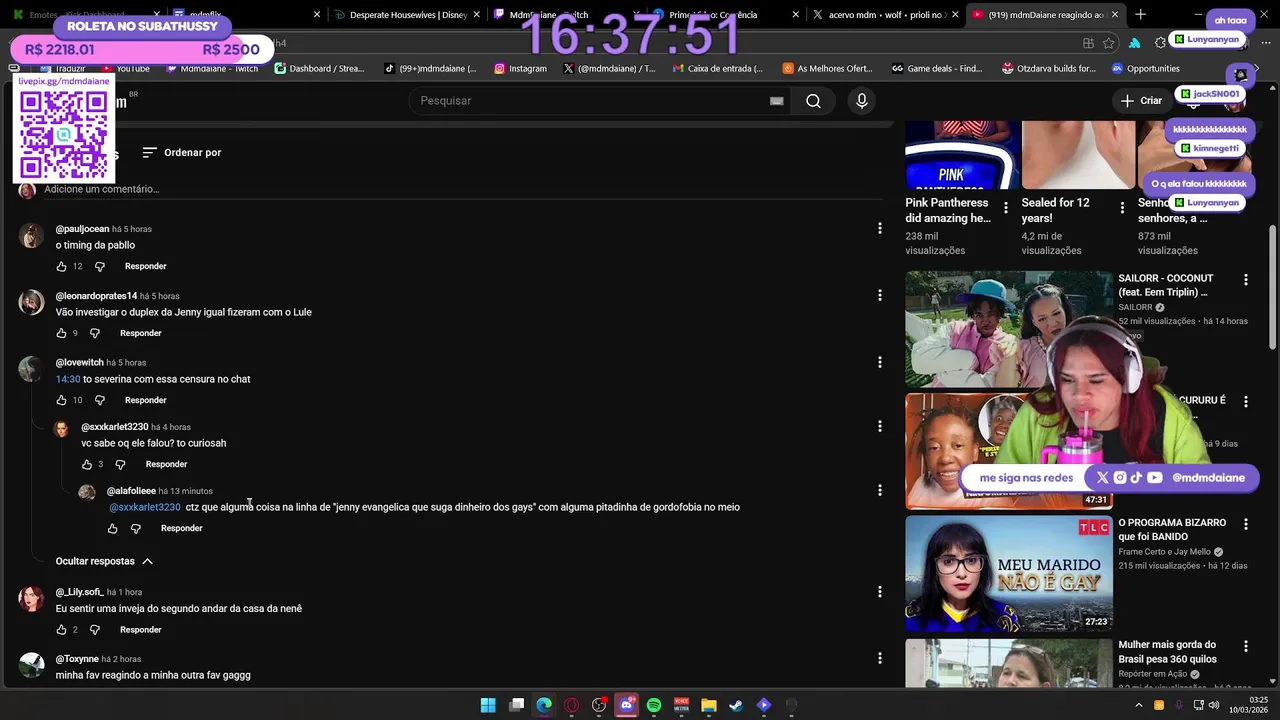Viewport: 1280px width, 720px height.
Task: Open the Instagram bookmark
Action: tap(520, 69)
